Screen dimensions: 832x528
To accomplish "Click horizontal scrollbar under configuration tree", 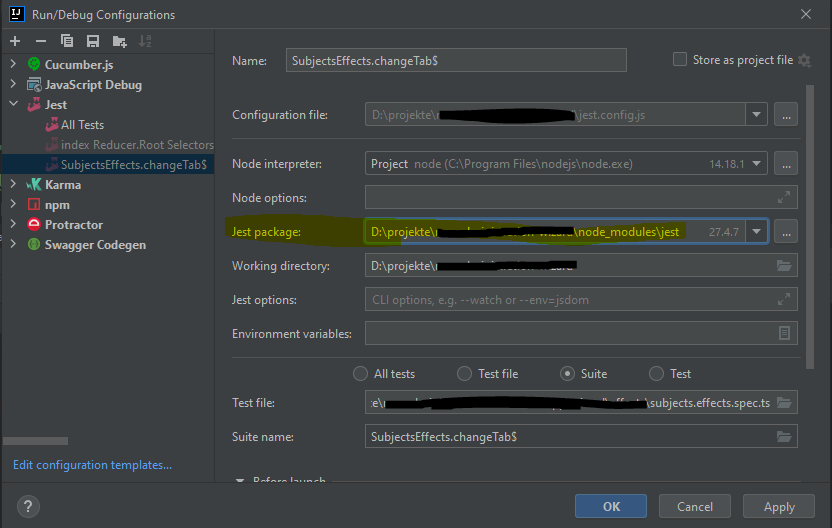I will pyautogui.click(x=36, y=441).
